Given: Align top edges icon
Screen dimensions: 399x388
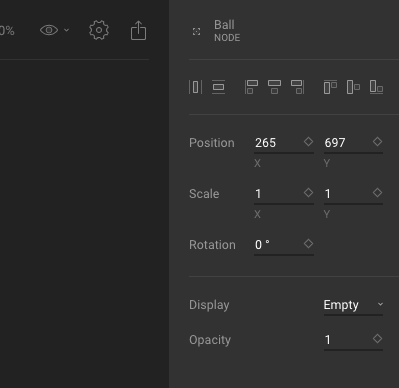Looking at the screenshot, I should click(330, 87).
